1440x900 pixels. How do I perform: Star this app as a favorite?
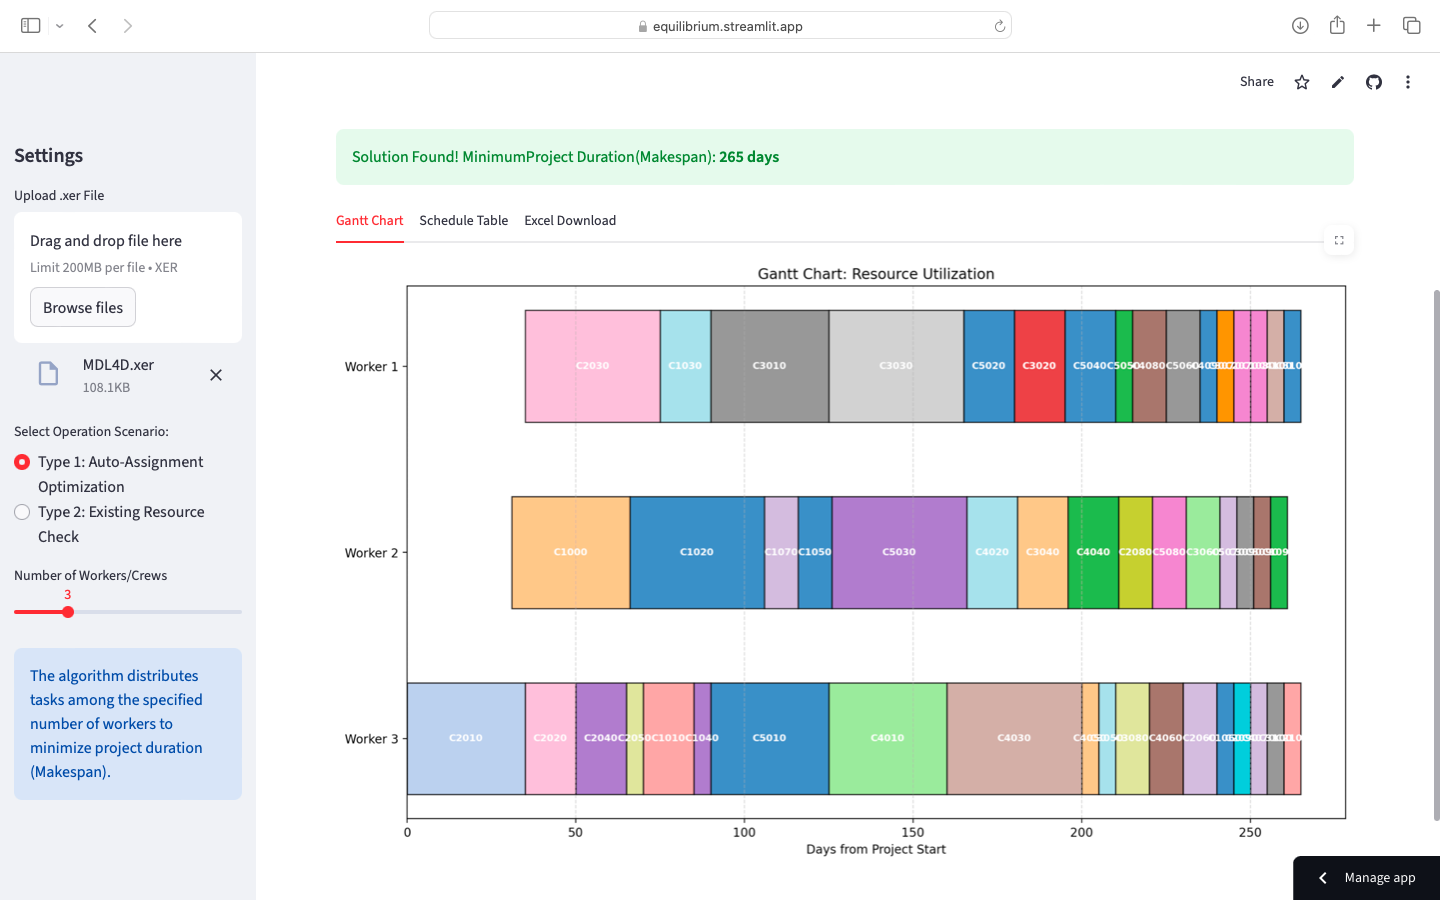click(x=1301, y=82)
